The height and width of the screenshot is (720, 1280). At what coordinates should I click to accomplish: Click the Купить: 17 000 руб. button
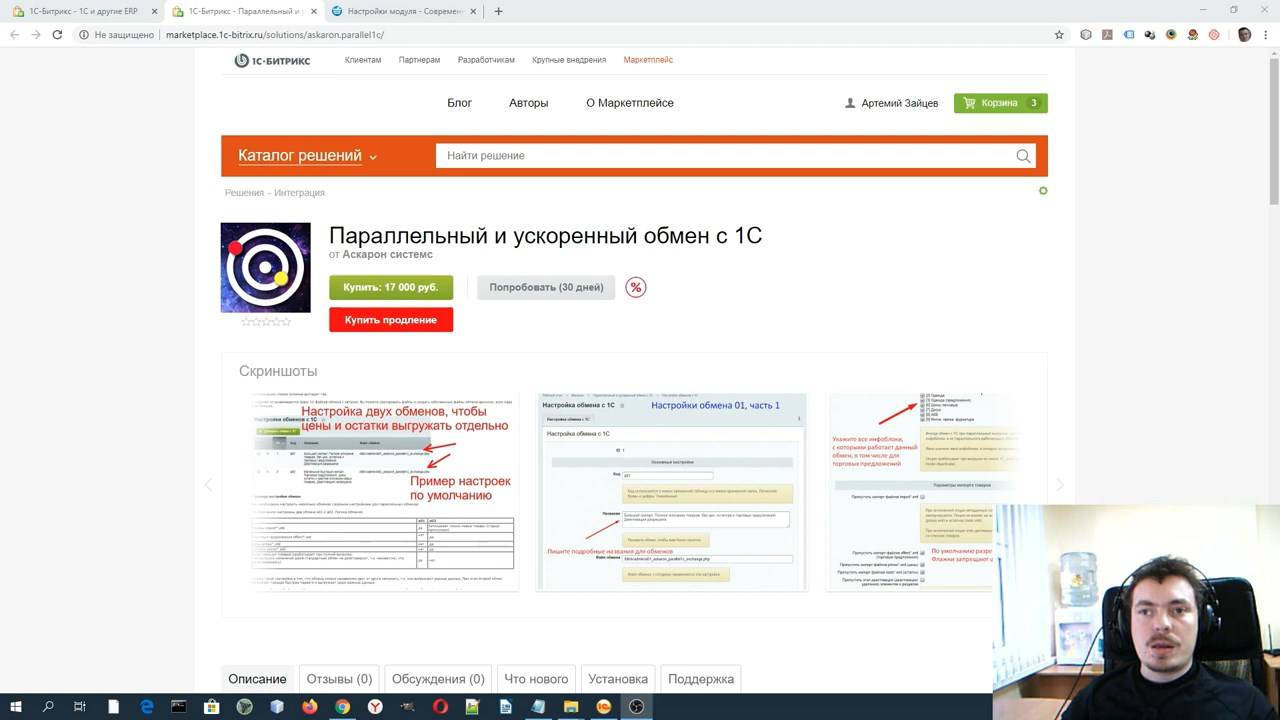391,287
